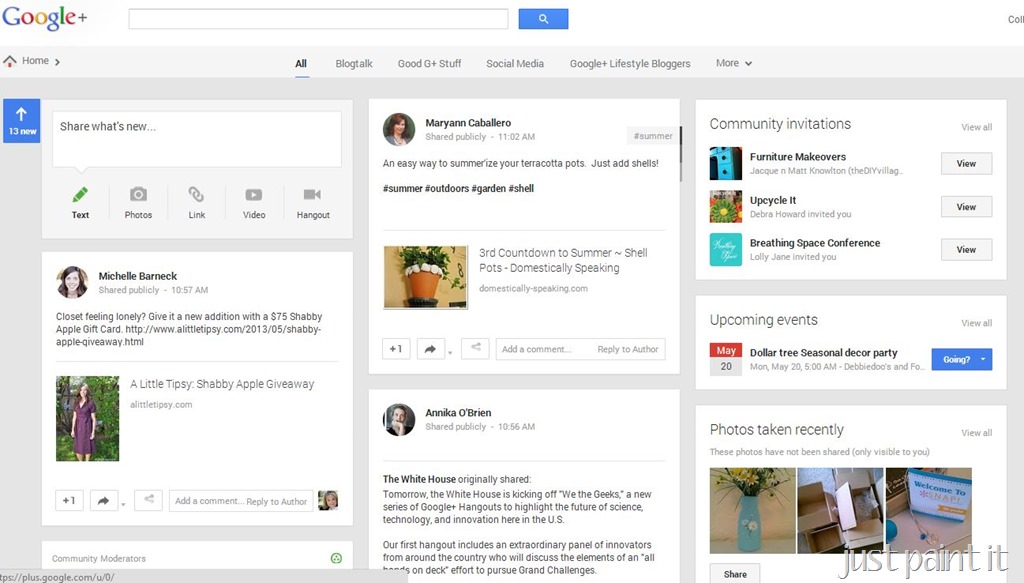Click the May 20 calendar icon
This screenshot has width=1024, height=583.
[726, 359]
